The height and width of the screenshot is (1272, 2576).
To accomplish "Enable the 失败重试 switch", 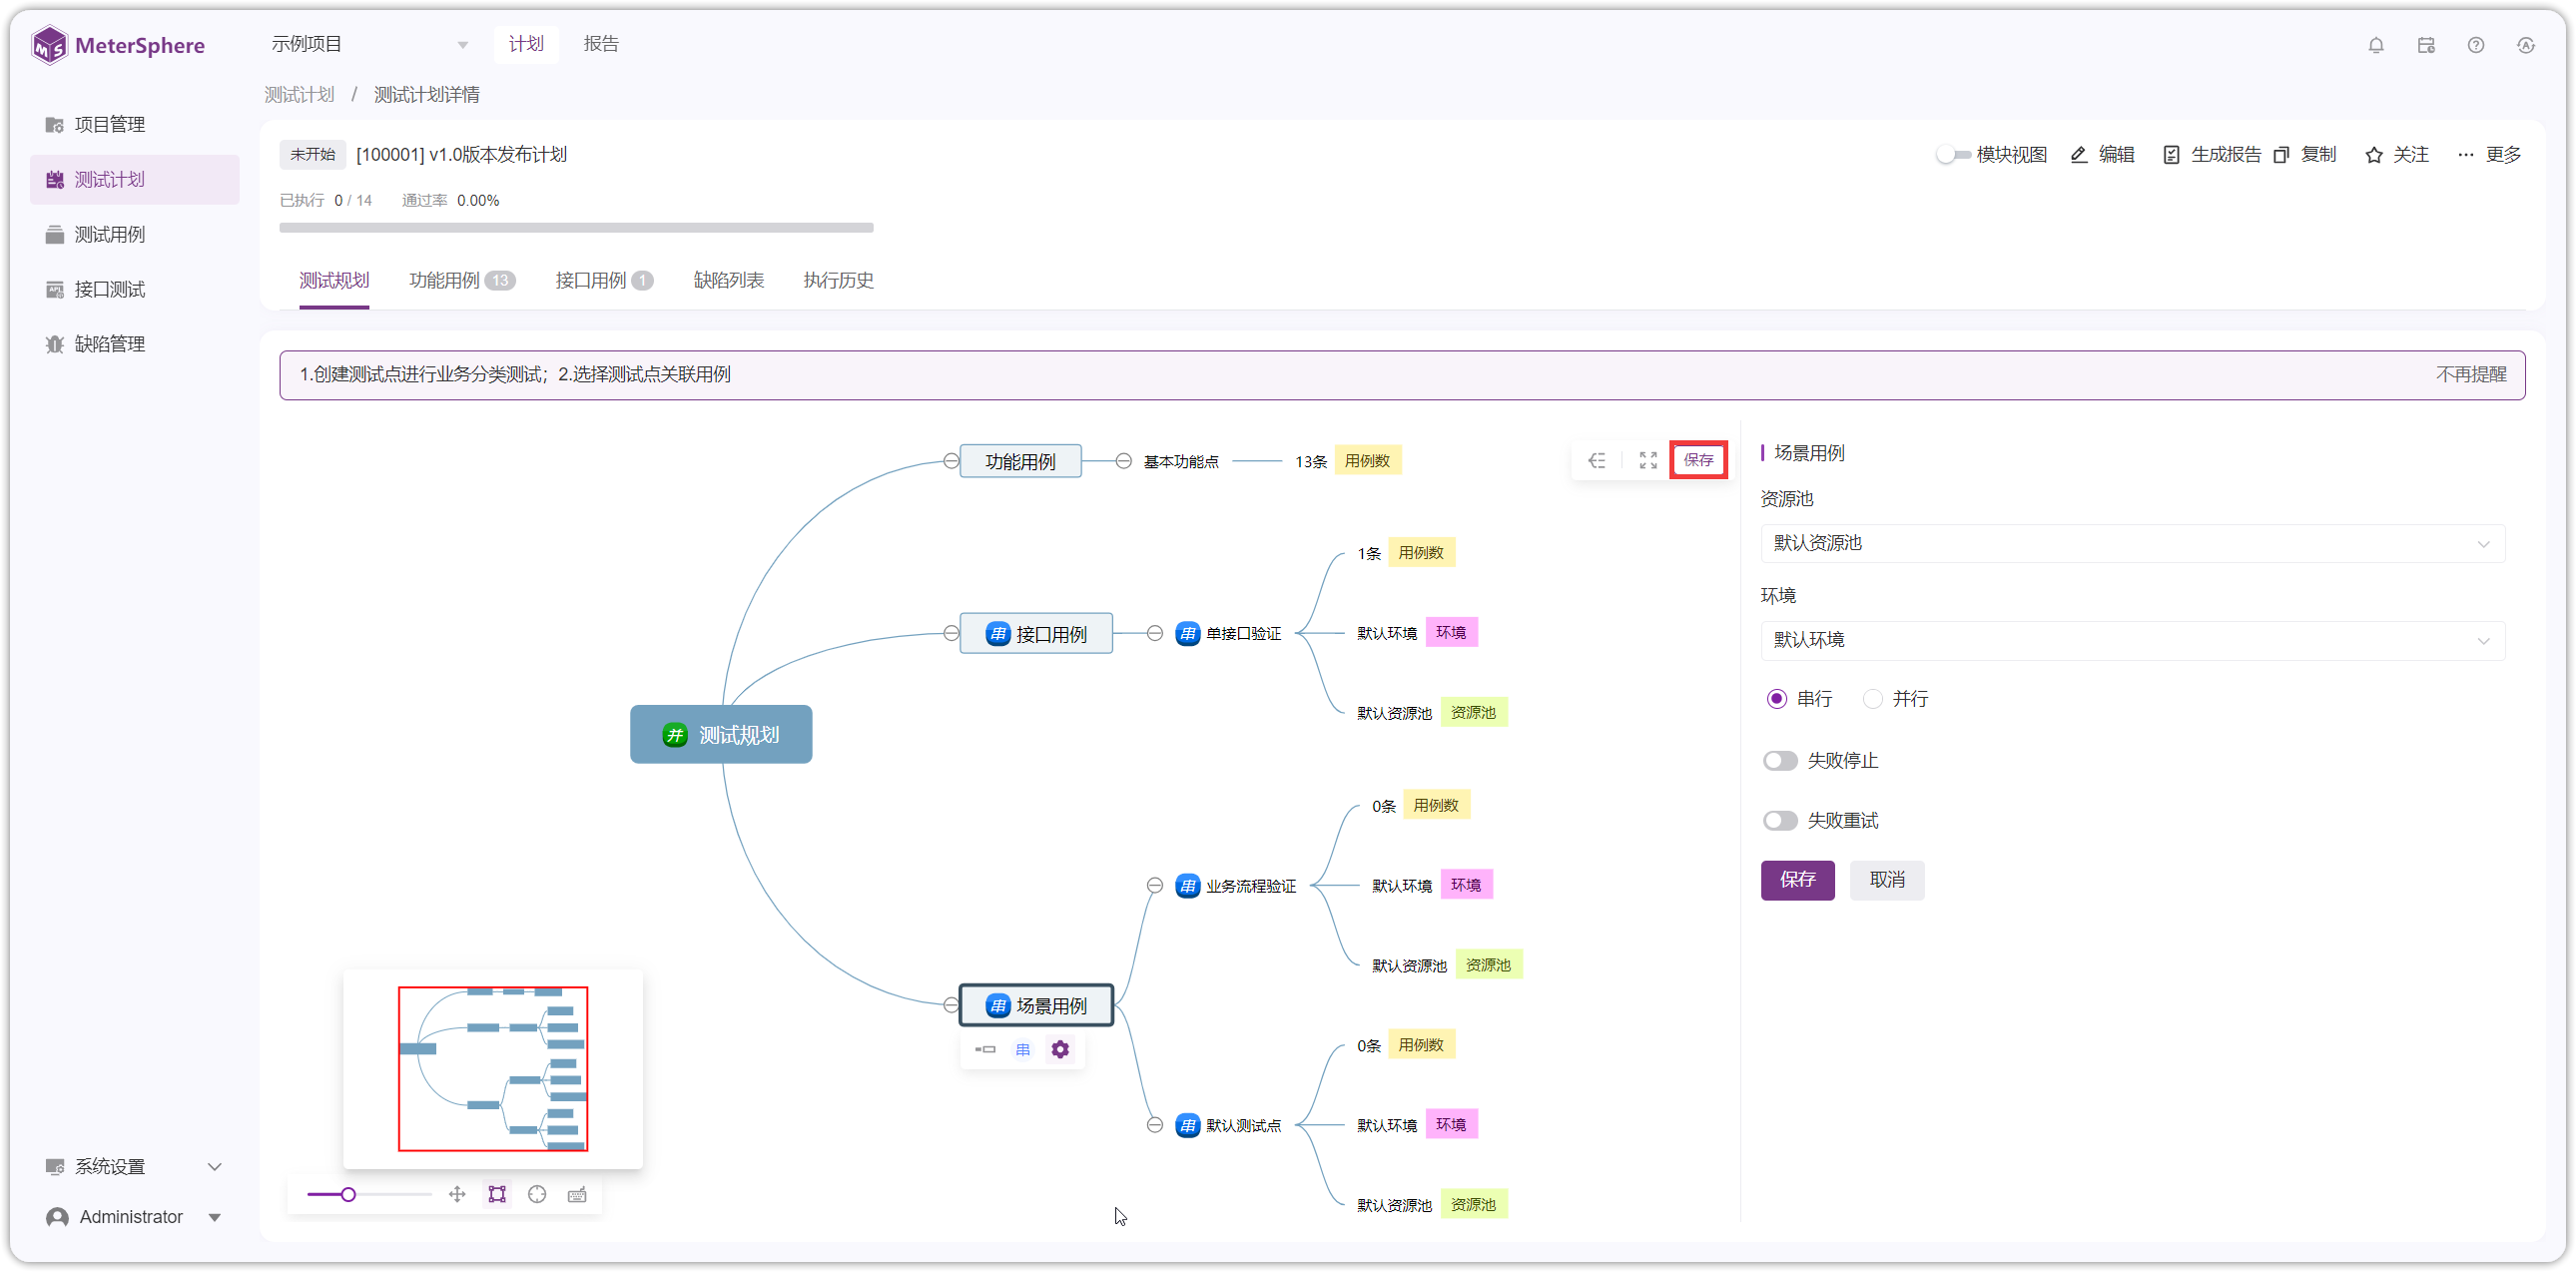I will click(1780, 820).
